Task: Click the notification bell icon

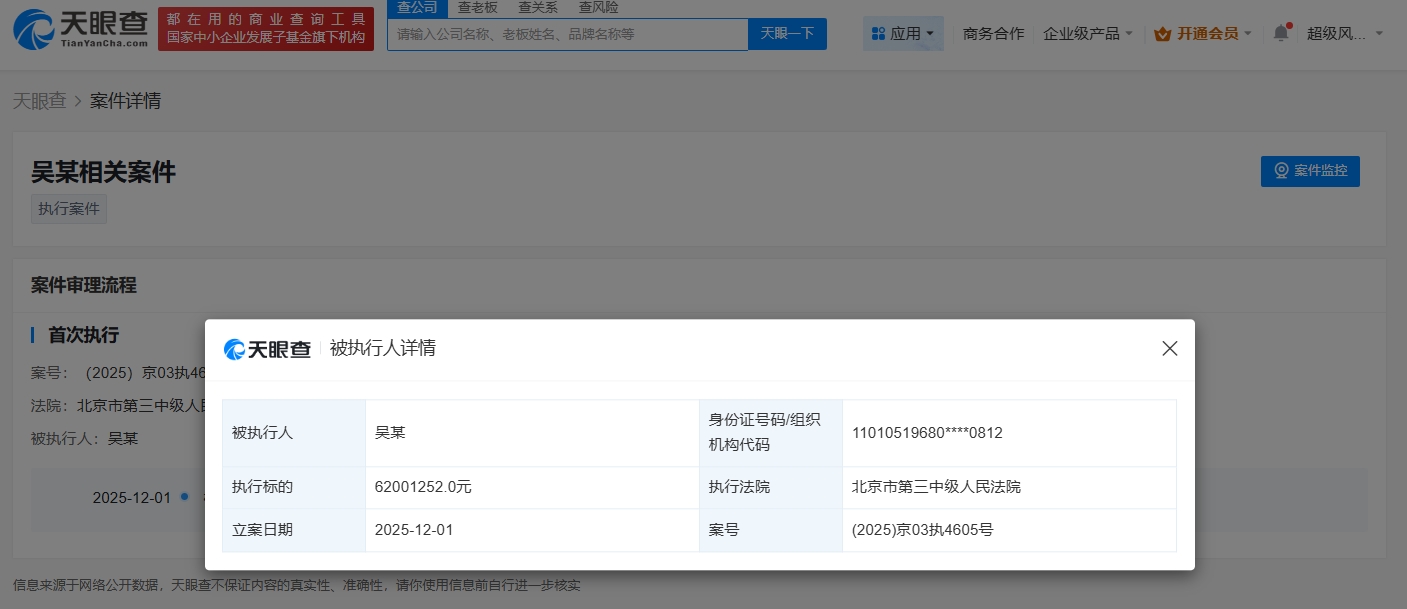Action: pyautogui.click(x=1281, y=33)
